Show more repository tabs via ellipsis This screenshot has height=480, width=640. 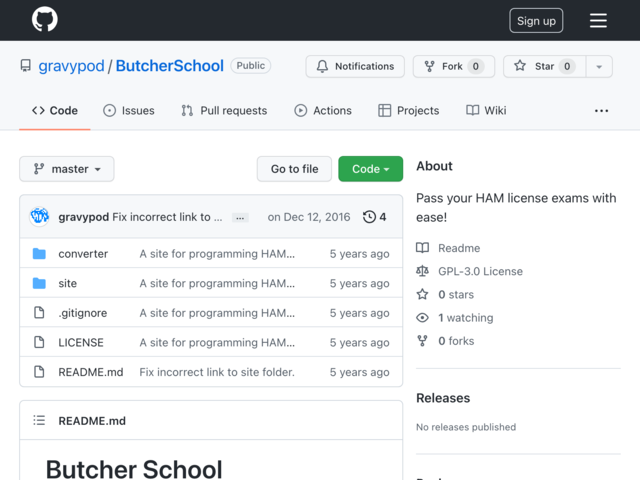[x=601, y=111]
